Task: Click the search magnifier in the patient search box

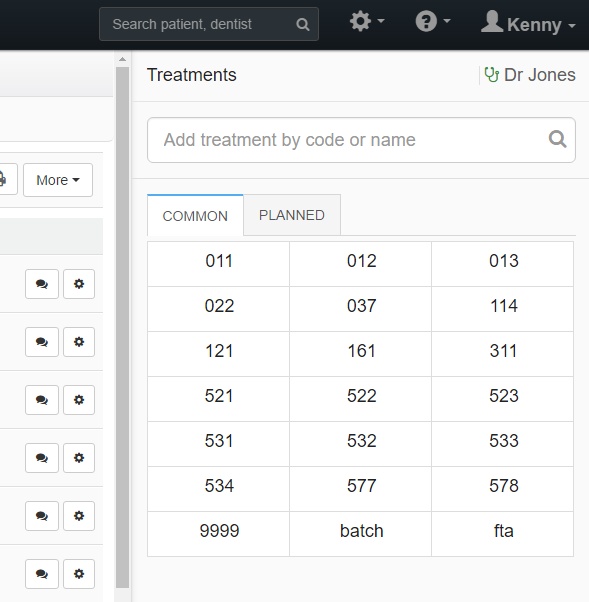Action: pos(303,24)
